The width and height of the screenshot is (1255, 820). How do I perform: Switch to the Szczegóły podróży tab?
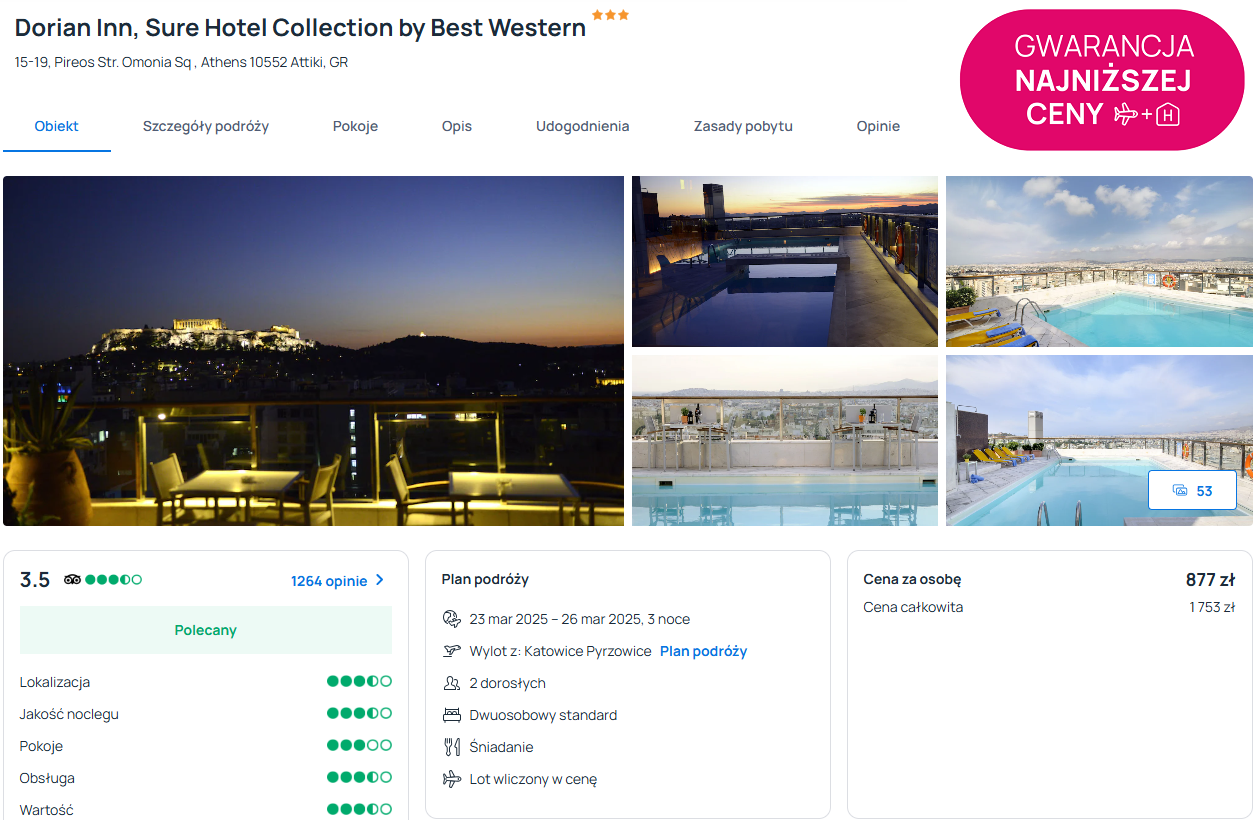(206, 127)
